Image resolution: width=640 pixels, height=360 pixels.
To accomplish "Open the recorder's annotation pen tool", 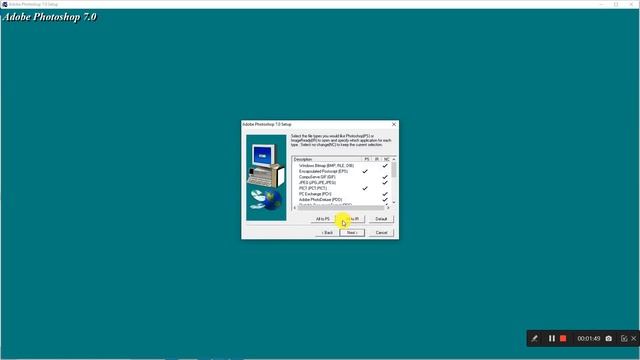I will coord(534,338).
